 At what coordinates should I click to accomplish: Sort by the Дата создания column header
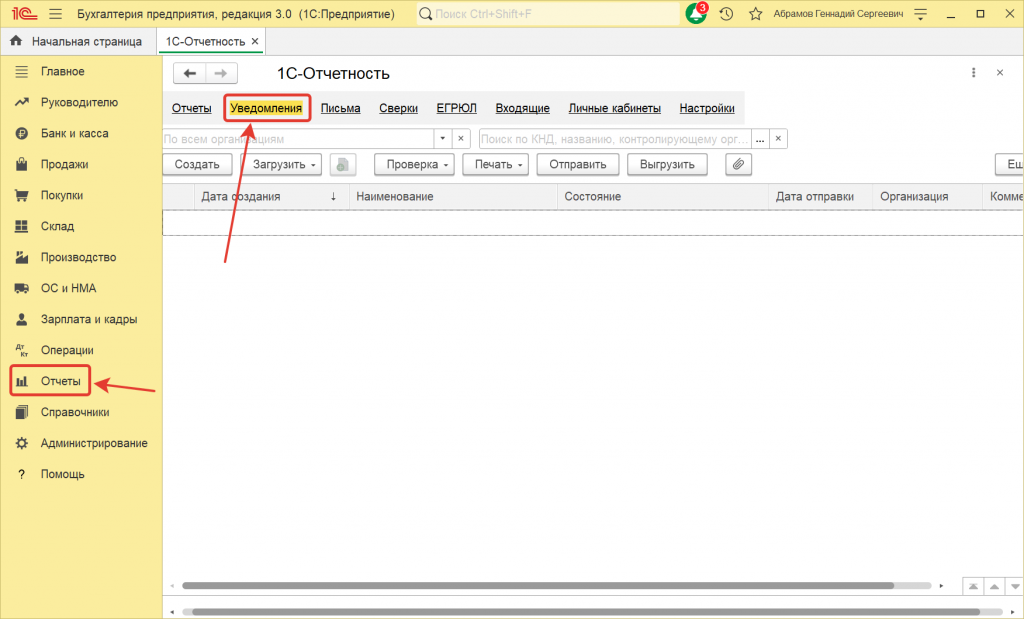(240, 197)
